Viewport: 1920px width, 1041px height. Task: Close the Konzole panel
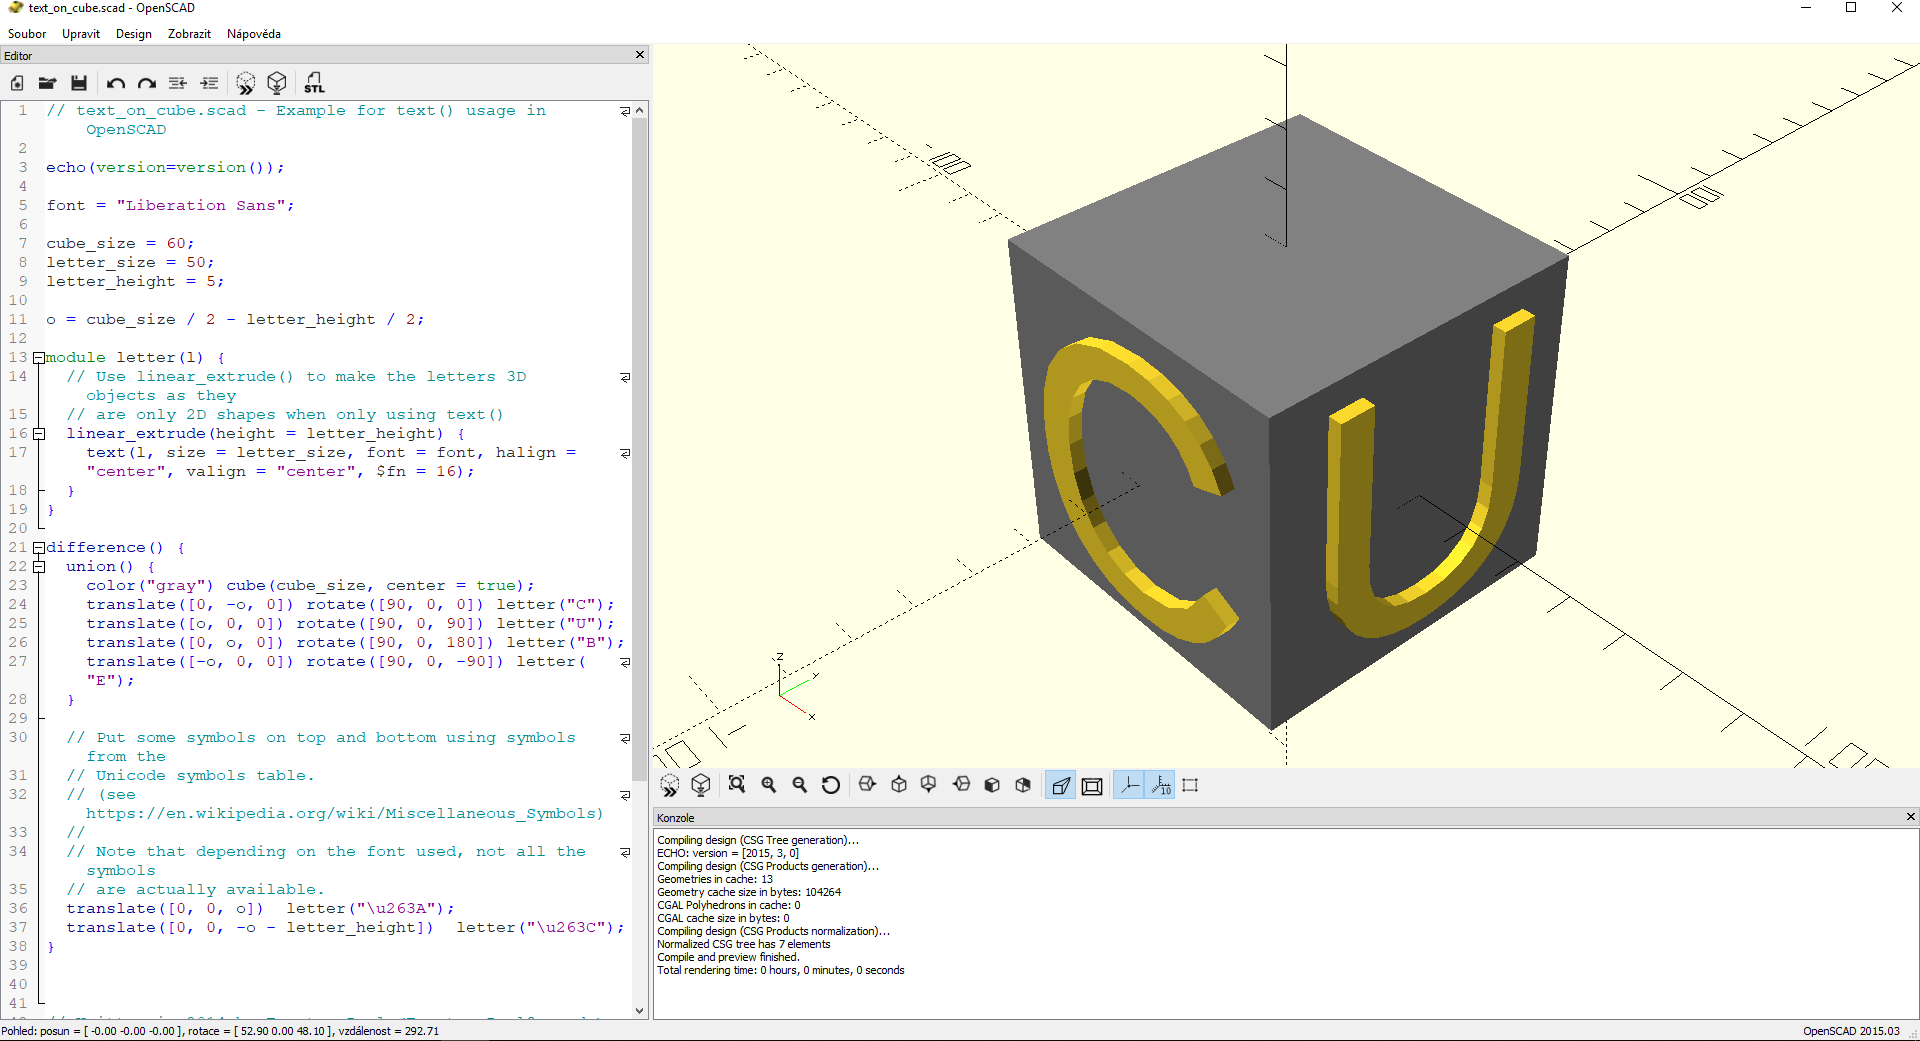pyautogui.click(x=1909, y=817)
